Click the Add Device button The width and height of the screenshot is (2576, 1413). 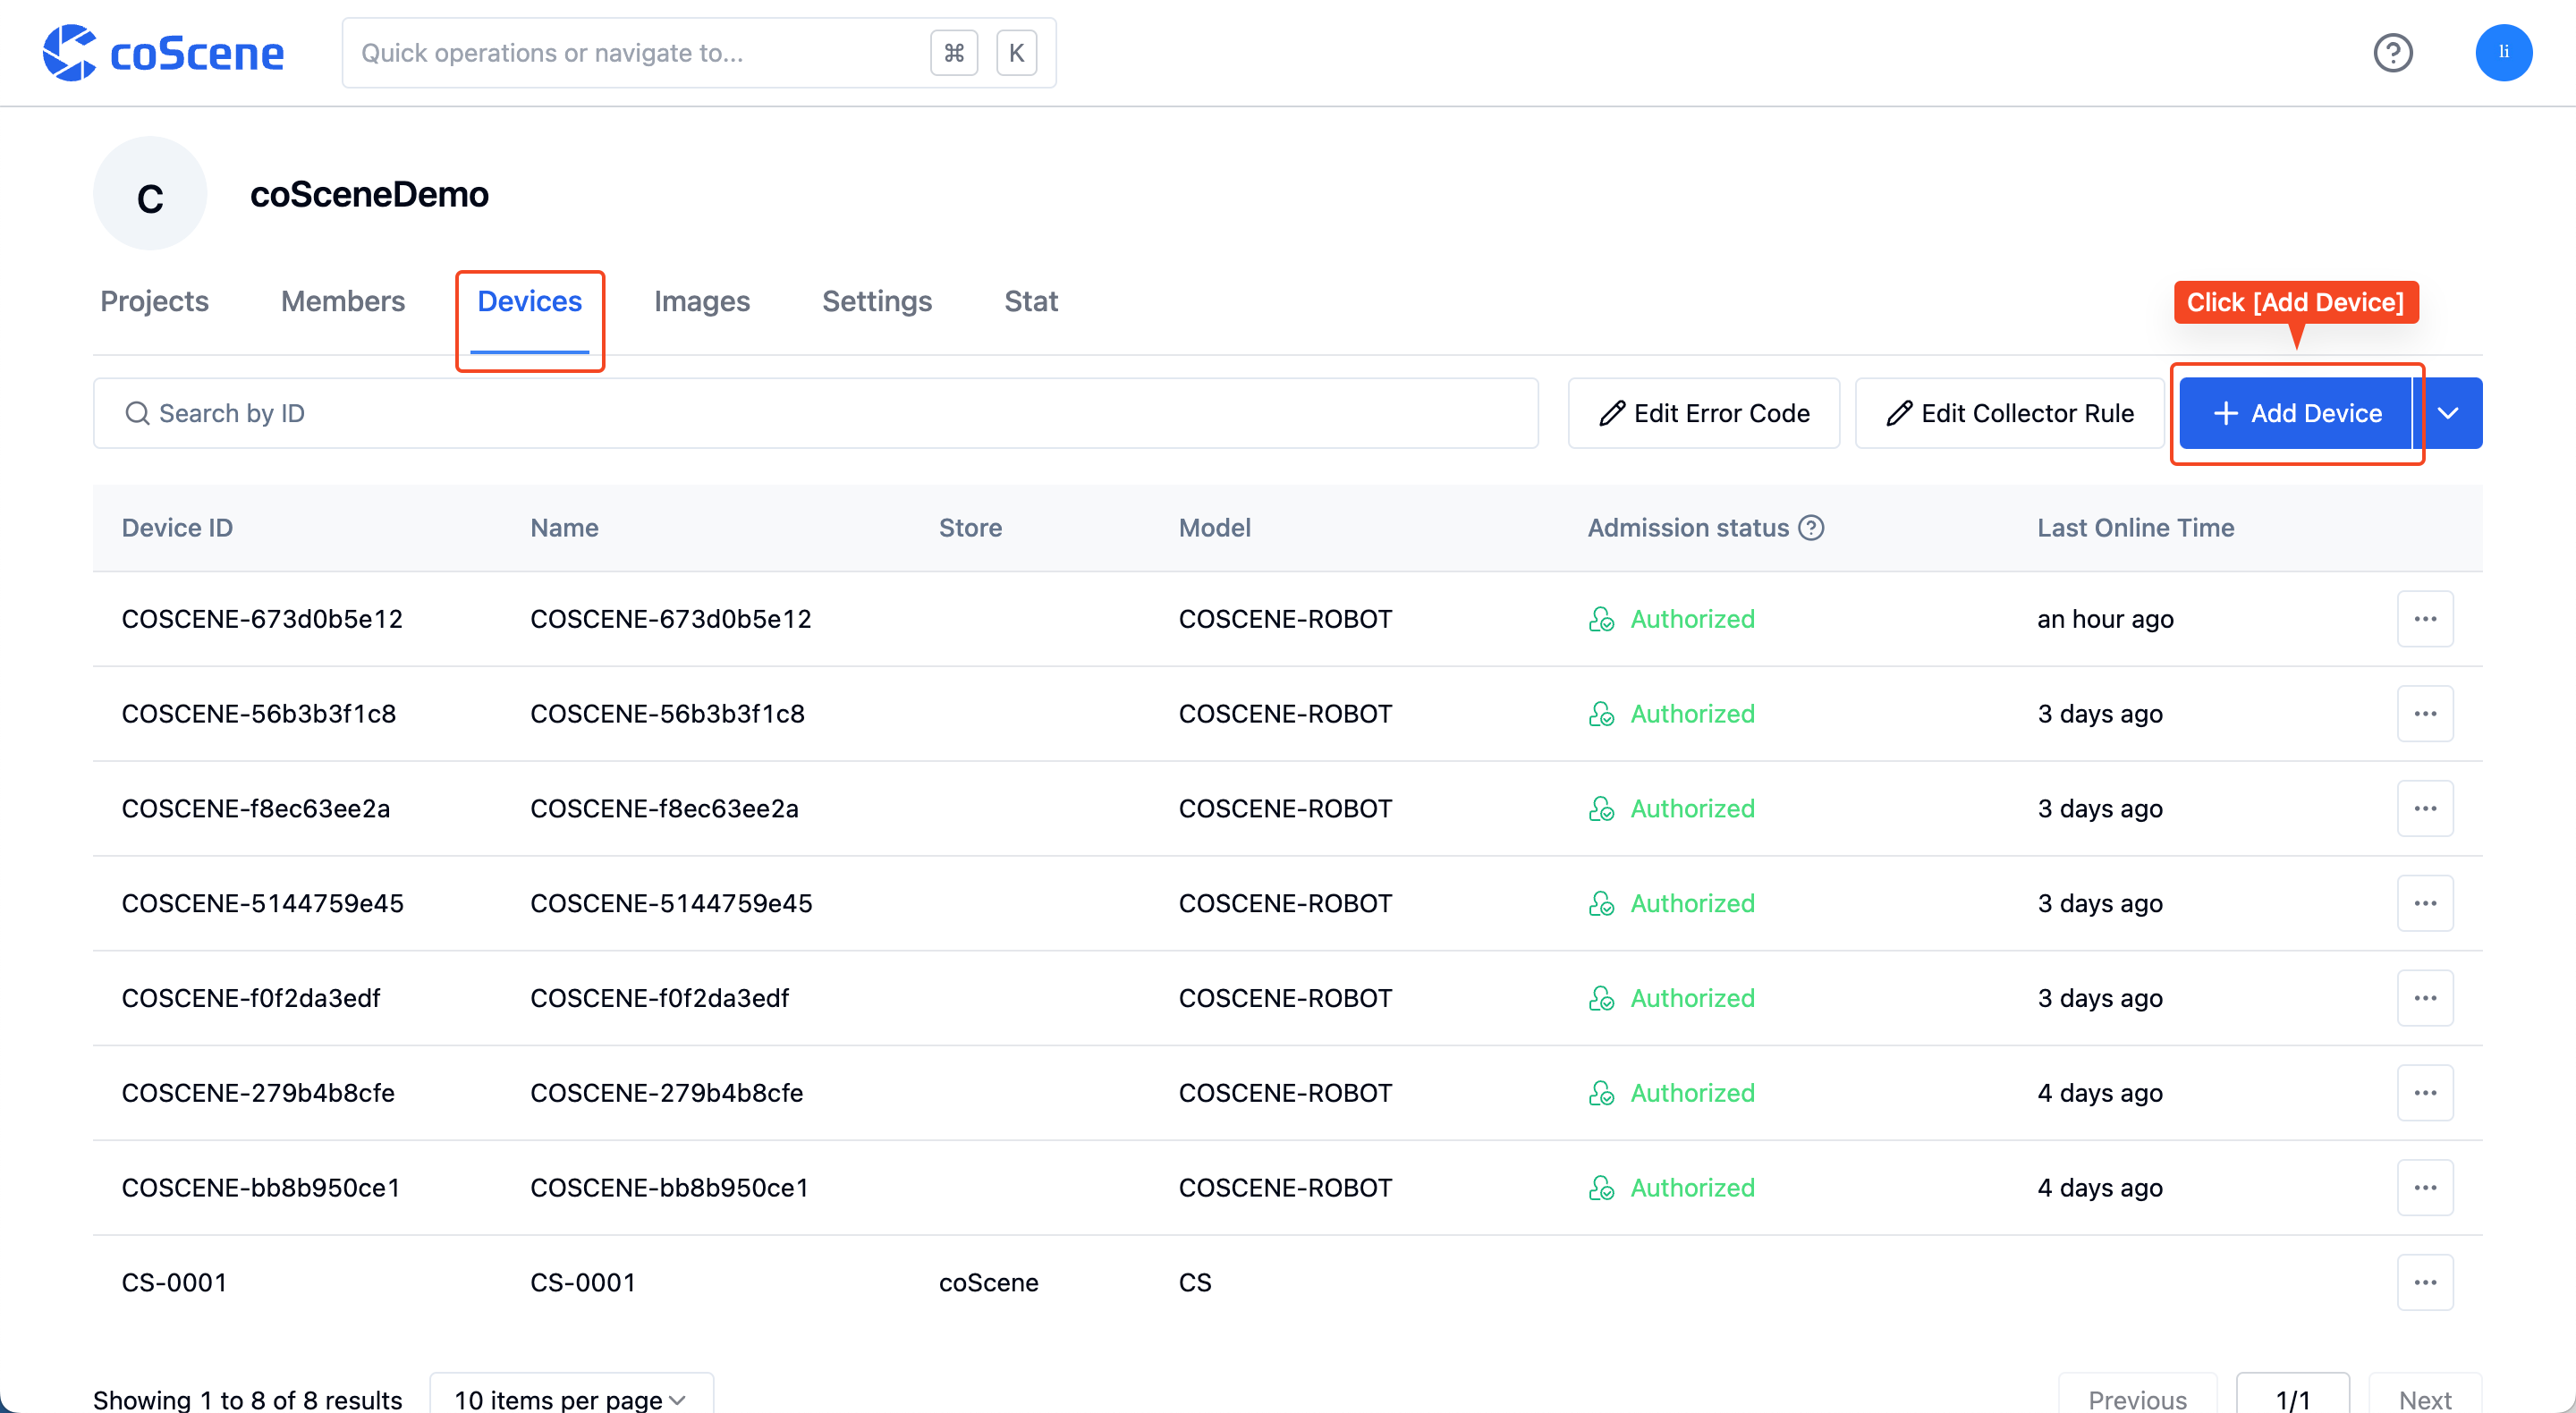(2296, 413)
